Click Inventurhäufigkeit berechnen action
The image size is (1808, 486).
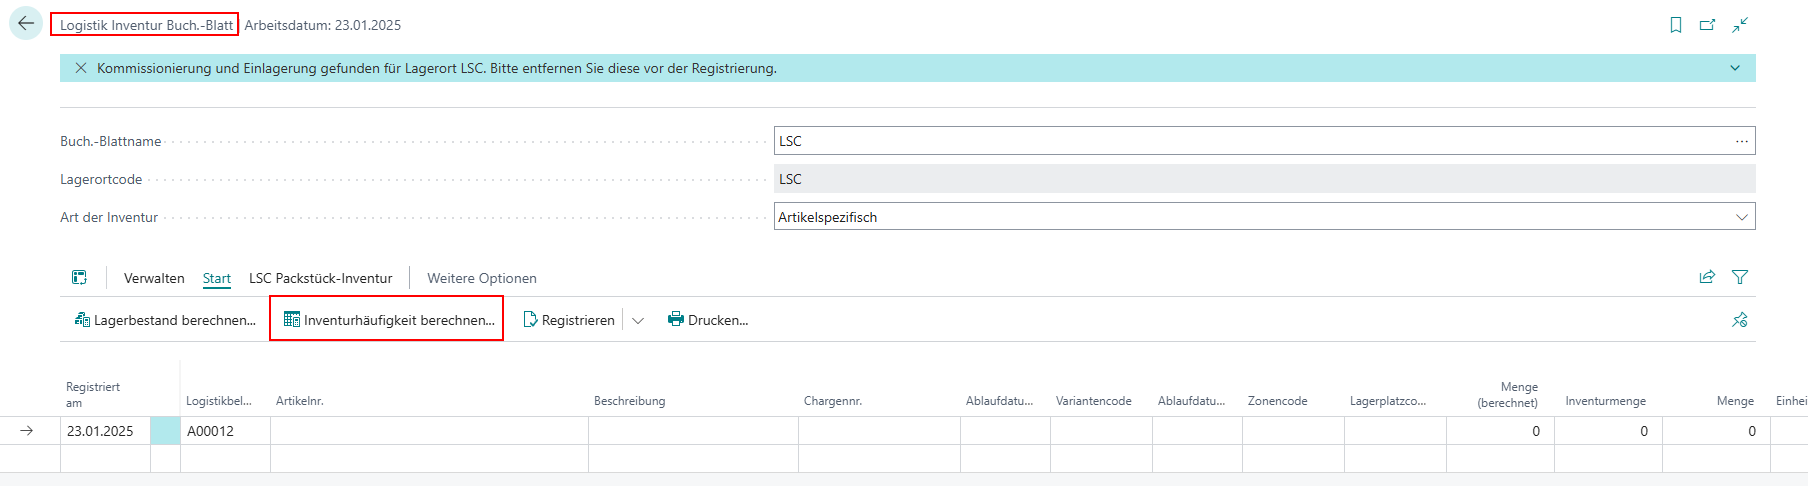tap(388, 320)
